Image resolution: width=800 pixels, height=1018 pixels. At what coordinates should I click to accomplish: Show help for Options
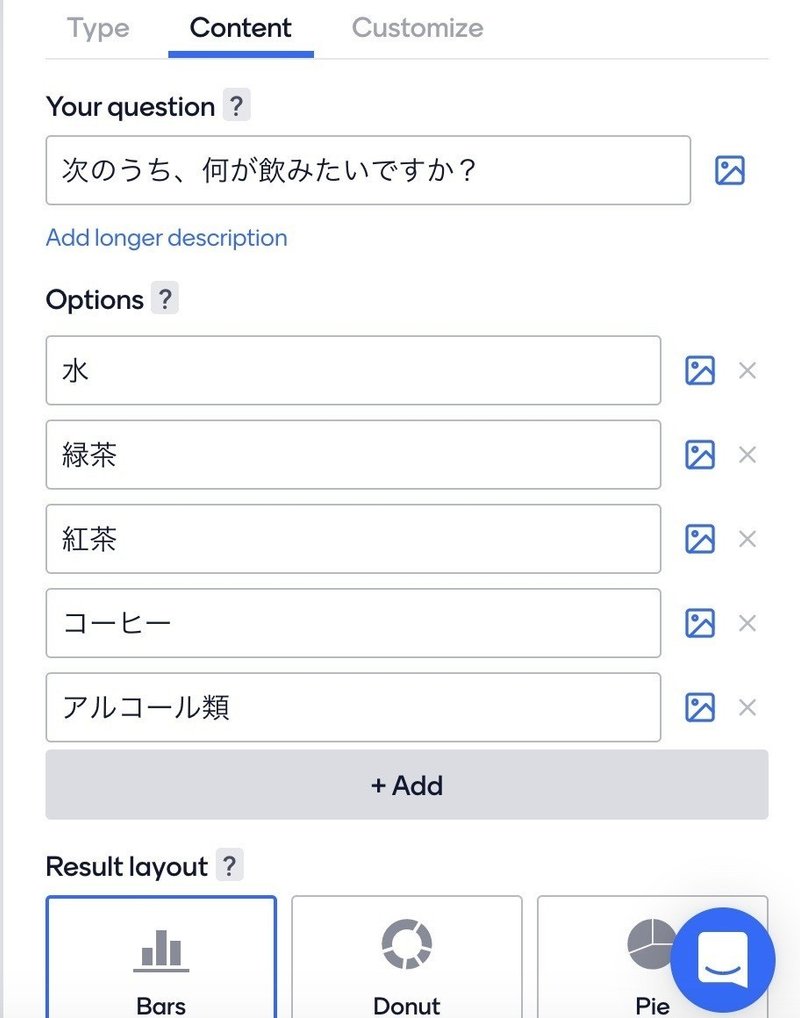point(165,299)
